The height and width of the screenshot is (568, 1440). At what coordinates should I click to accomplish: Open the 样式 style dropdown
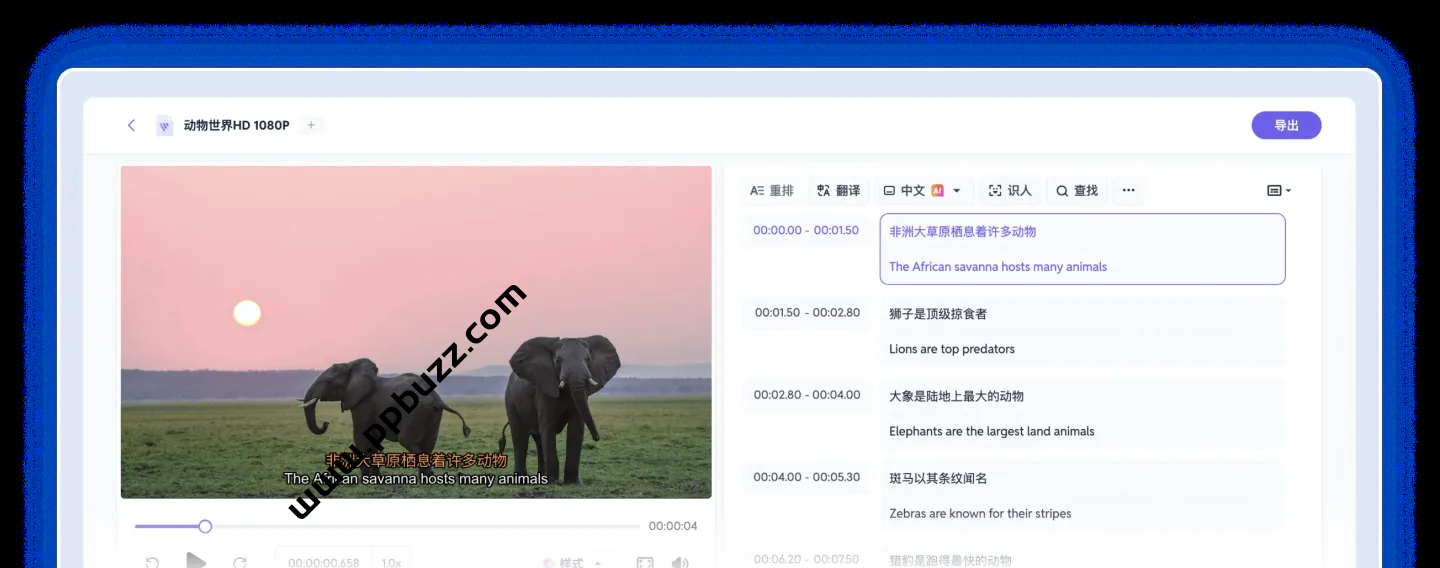pos(572,563)
